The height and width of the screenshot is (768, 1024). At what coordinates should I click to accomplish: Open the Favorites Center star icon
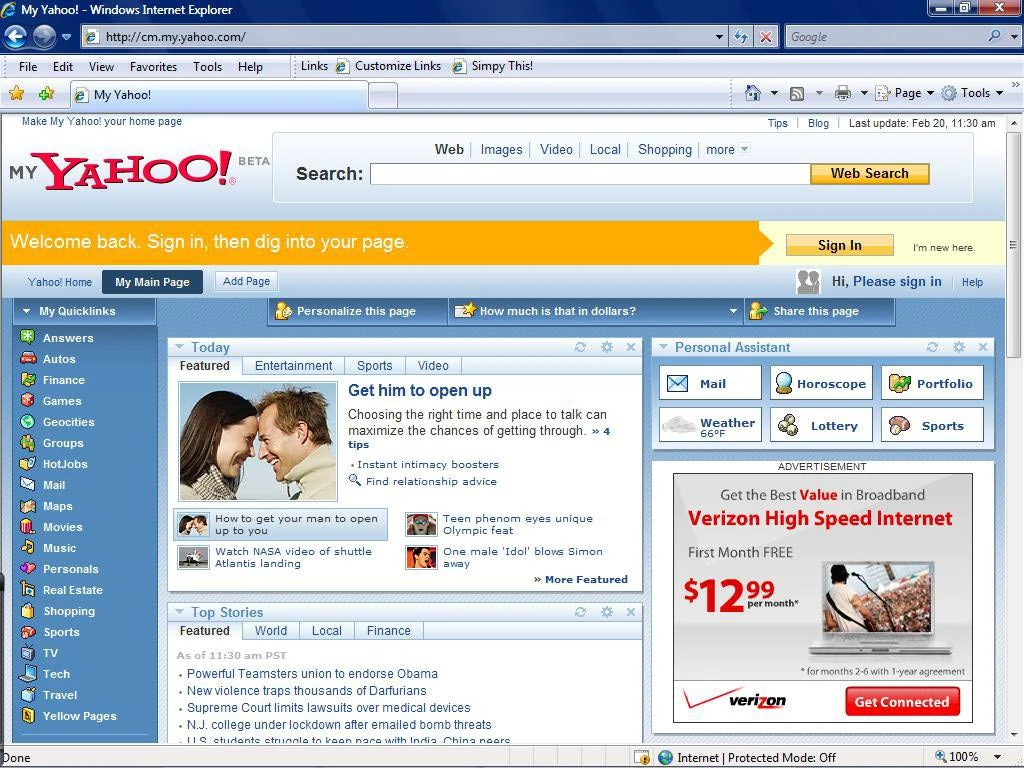pyautogui.click(x=17, y=92)
